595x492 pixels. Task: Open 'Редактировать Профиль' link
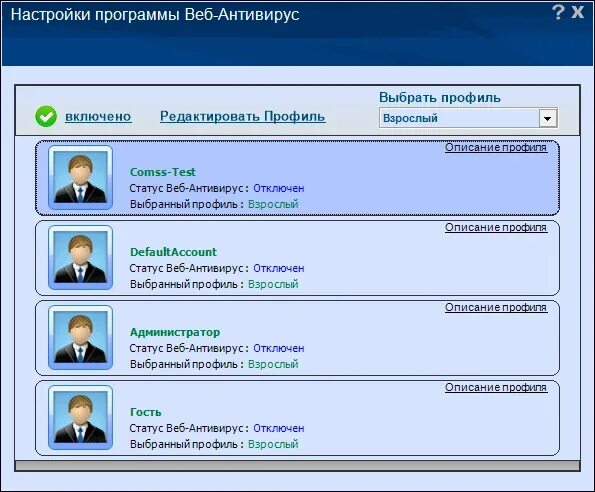242,116
